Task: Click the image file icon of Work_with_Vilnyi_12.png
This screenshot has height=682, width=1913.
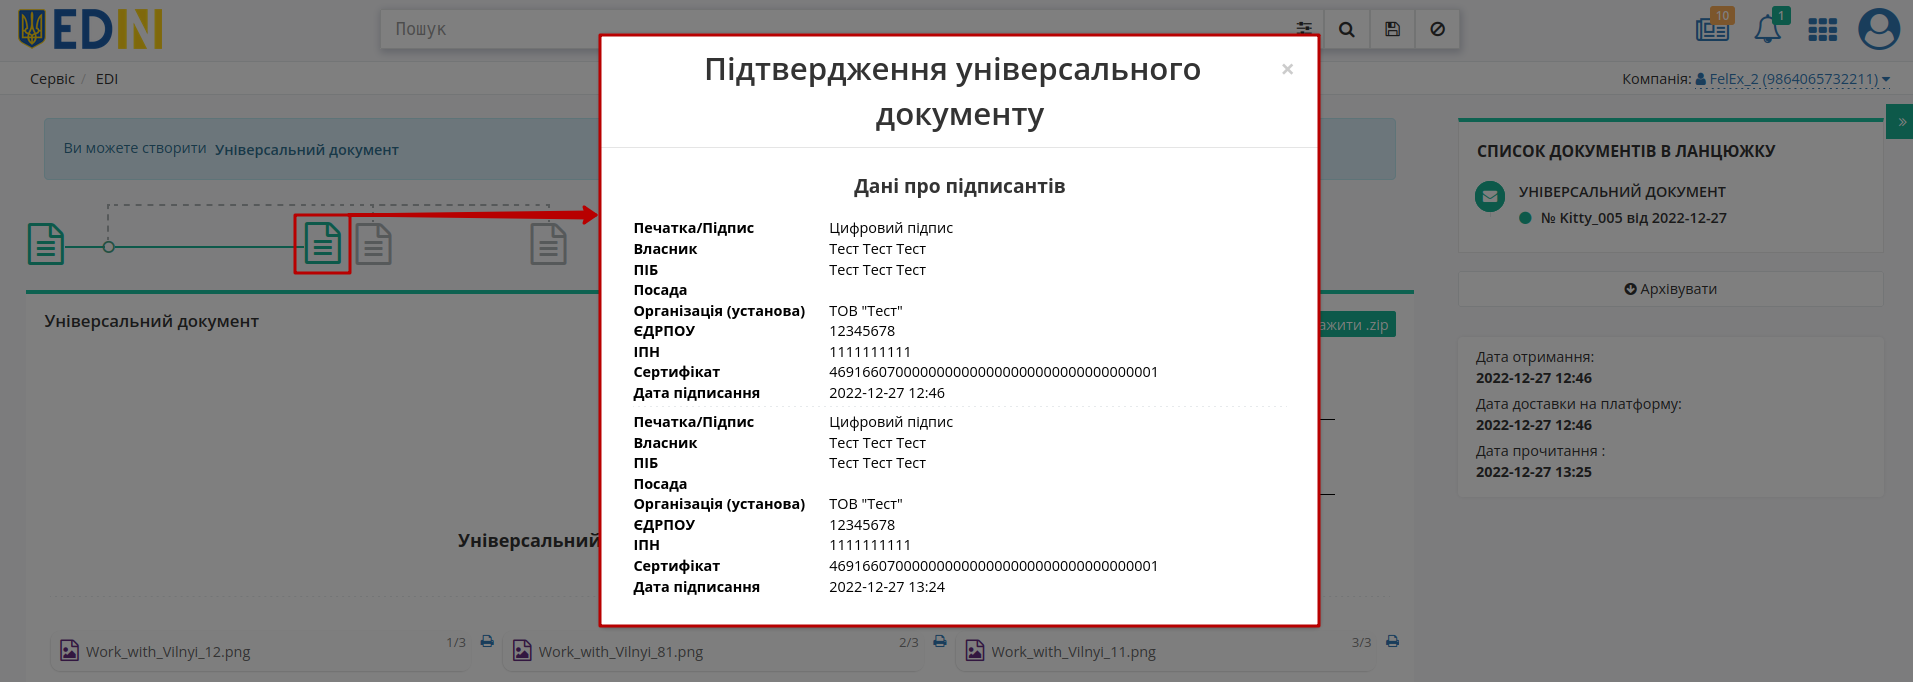Action: (x=69, y=651)
